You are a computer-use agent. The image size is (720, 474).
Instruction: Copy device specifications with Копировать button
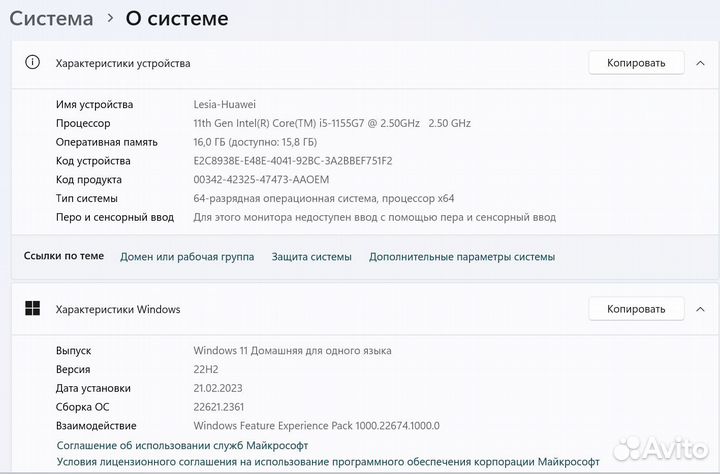click(636, 63)
